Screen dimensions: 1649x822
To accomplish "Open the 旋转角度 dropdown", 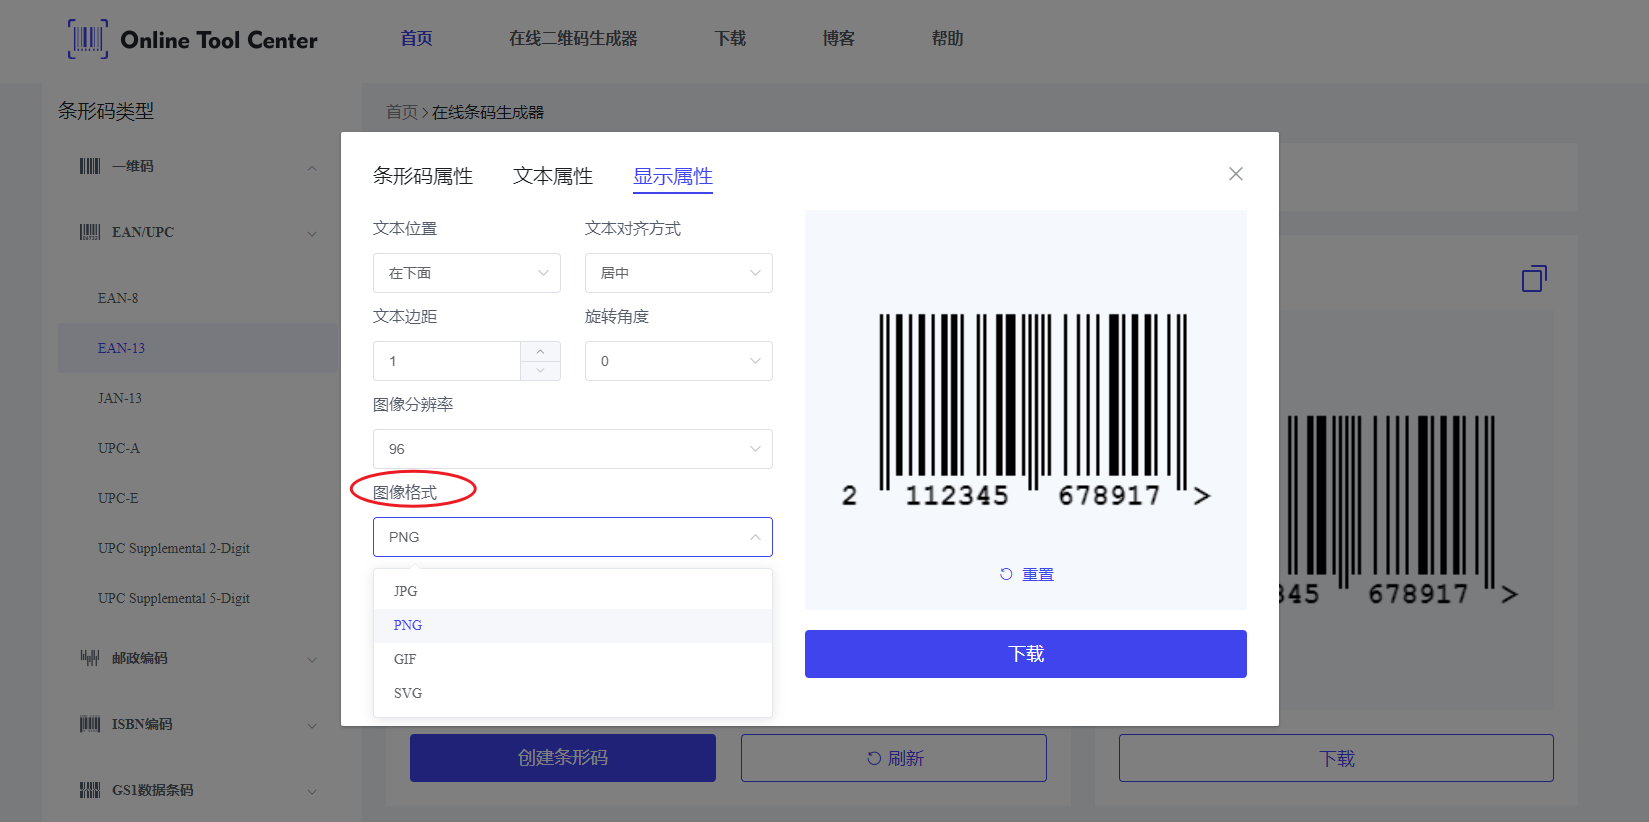I will [x=679, y=361].
